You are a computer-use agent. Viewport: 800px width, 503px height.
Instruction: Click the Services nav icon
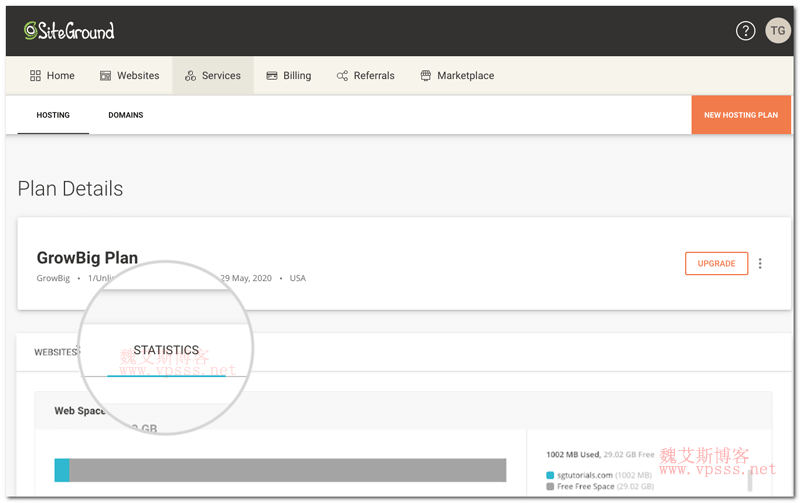click(x=190, y=76)
